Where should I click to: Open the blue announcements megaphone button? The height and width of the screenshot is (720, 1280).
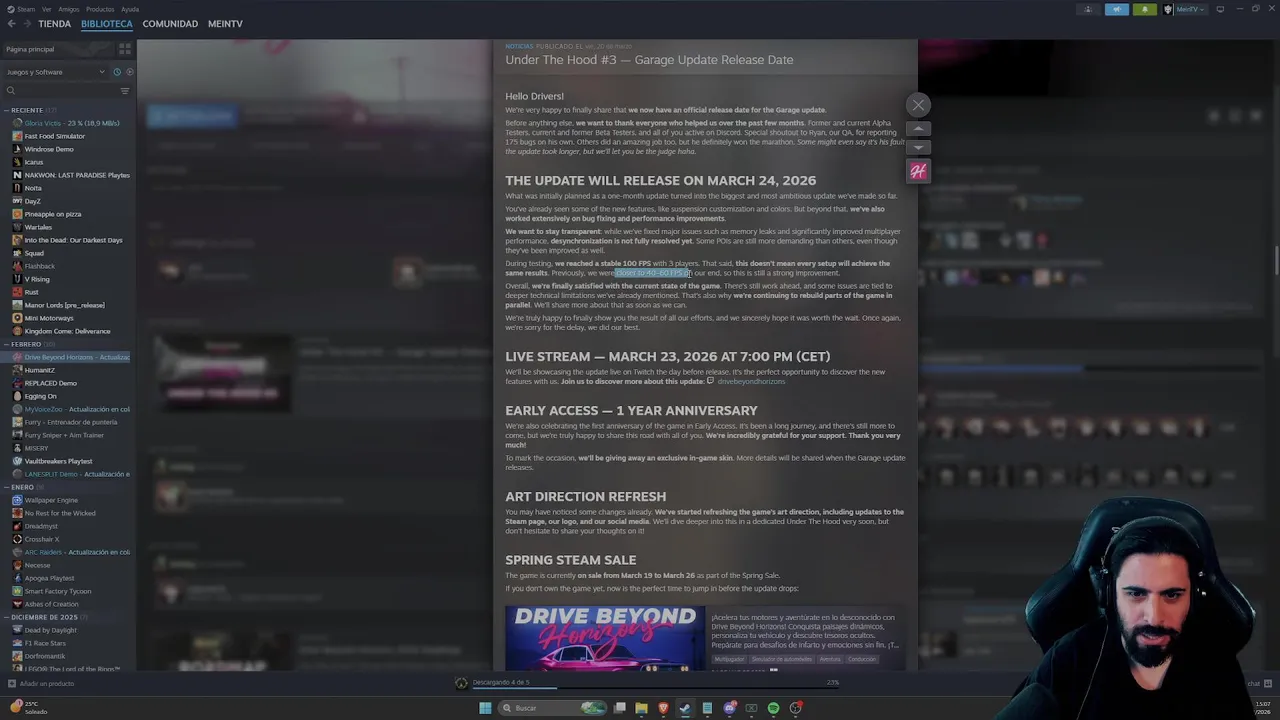tap(1116, 9)
